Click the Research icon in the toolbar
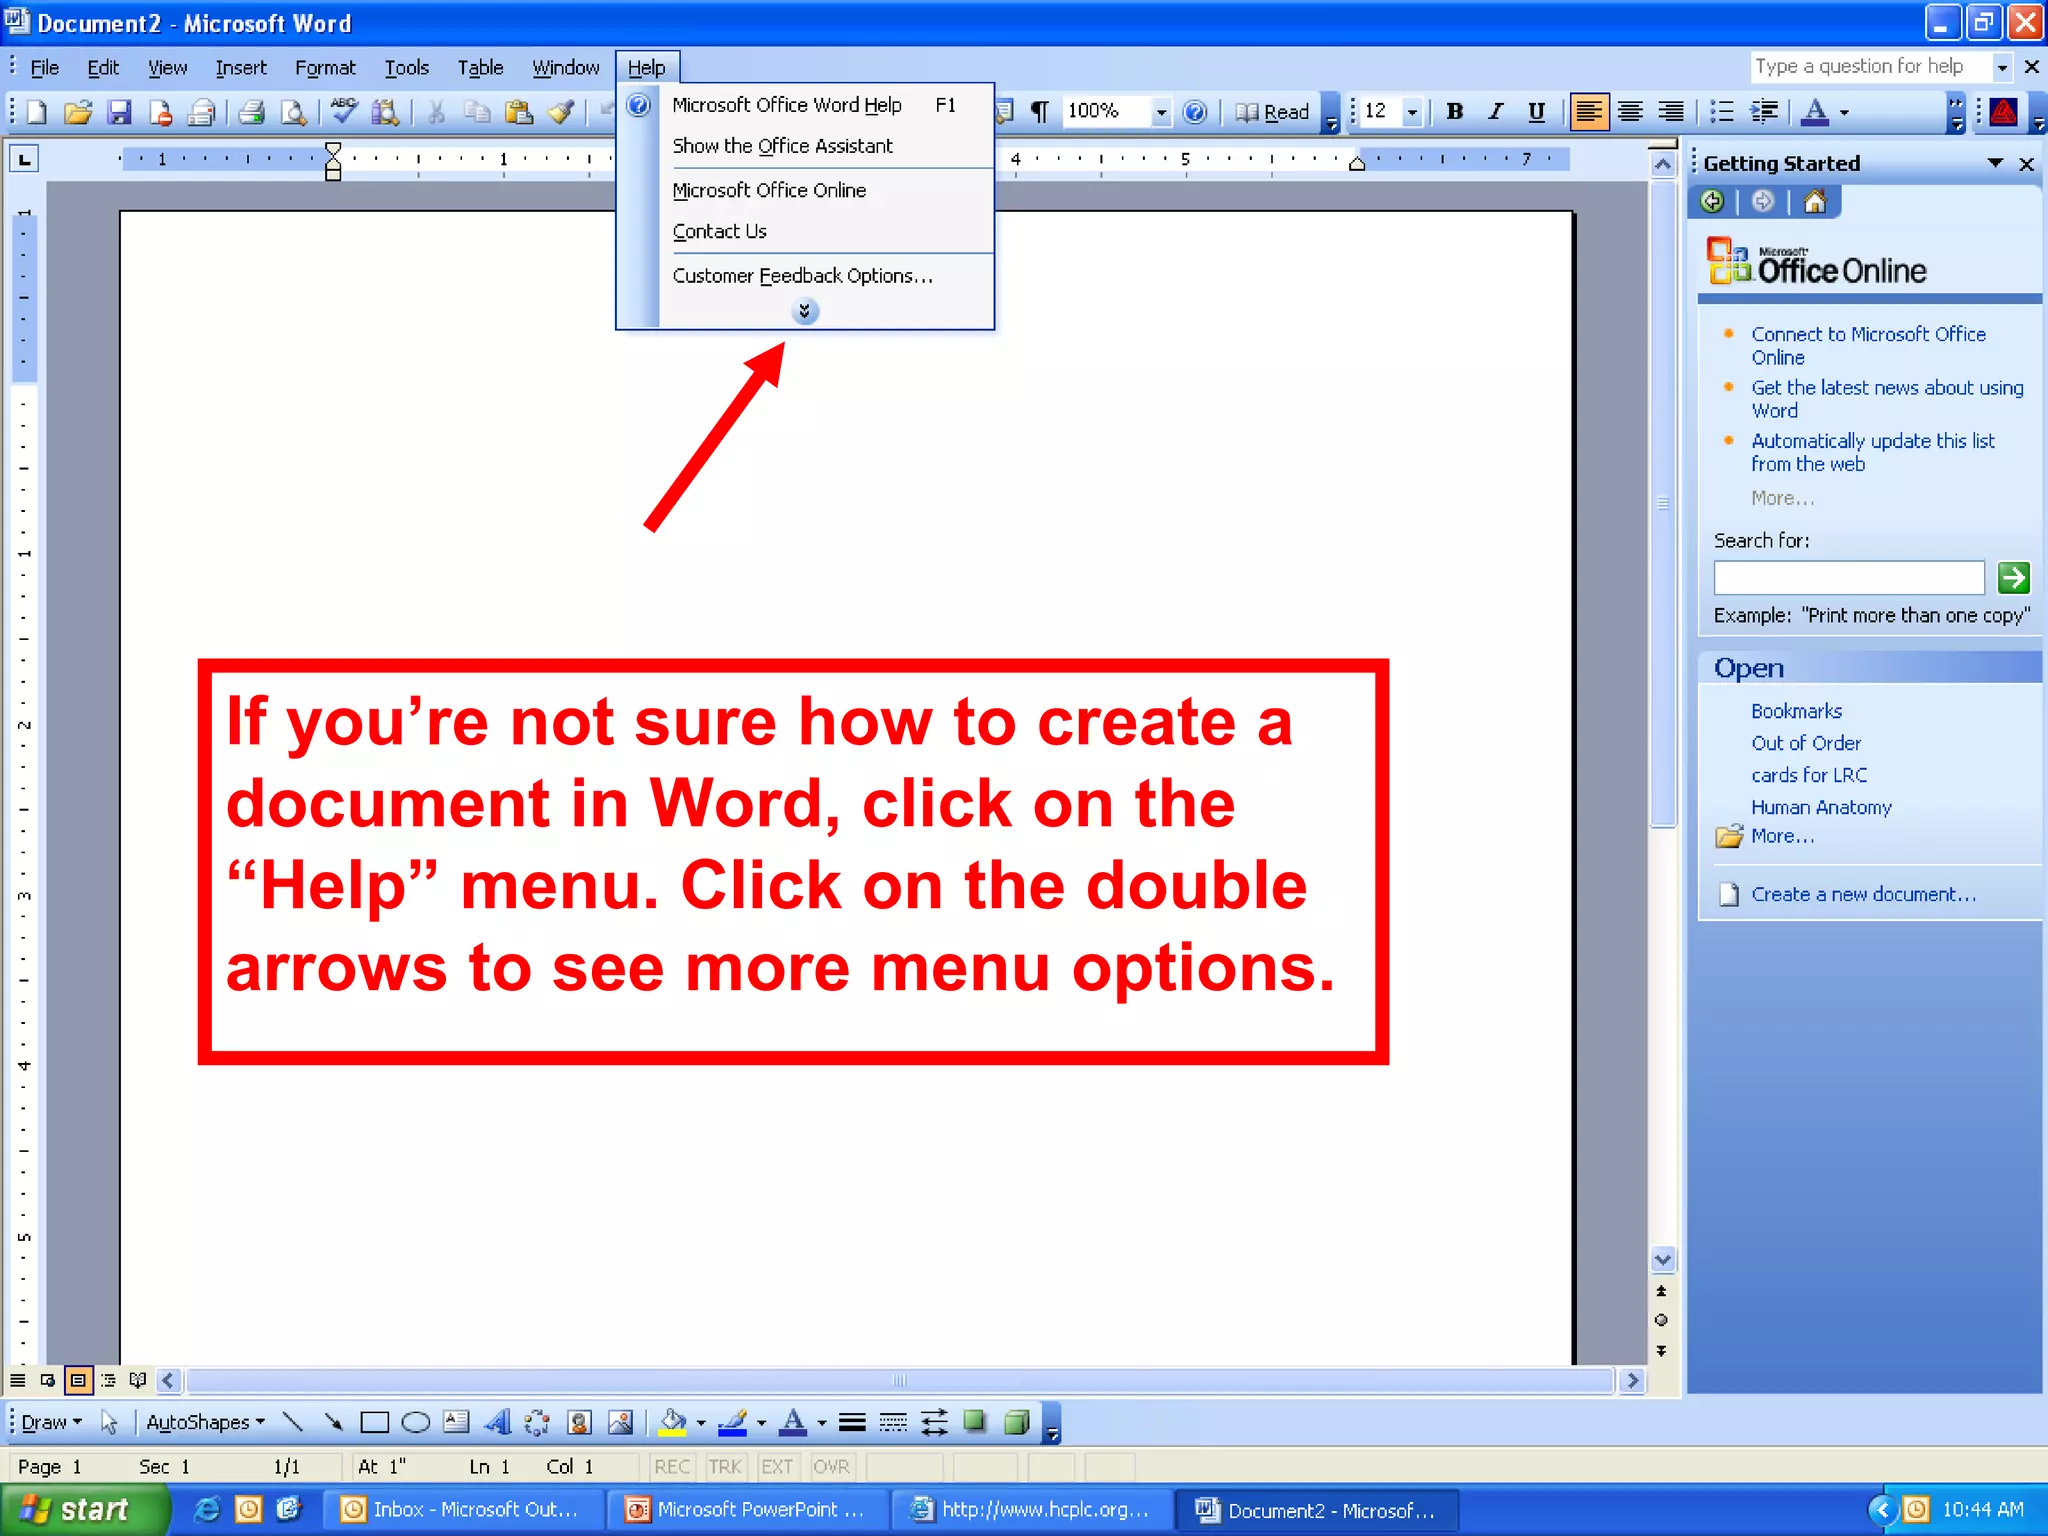The width and height of the screenshot is (2048, 1536). (385, 112)
